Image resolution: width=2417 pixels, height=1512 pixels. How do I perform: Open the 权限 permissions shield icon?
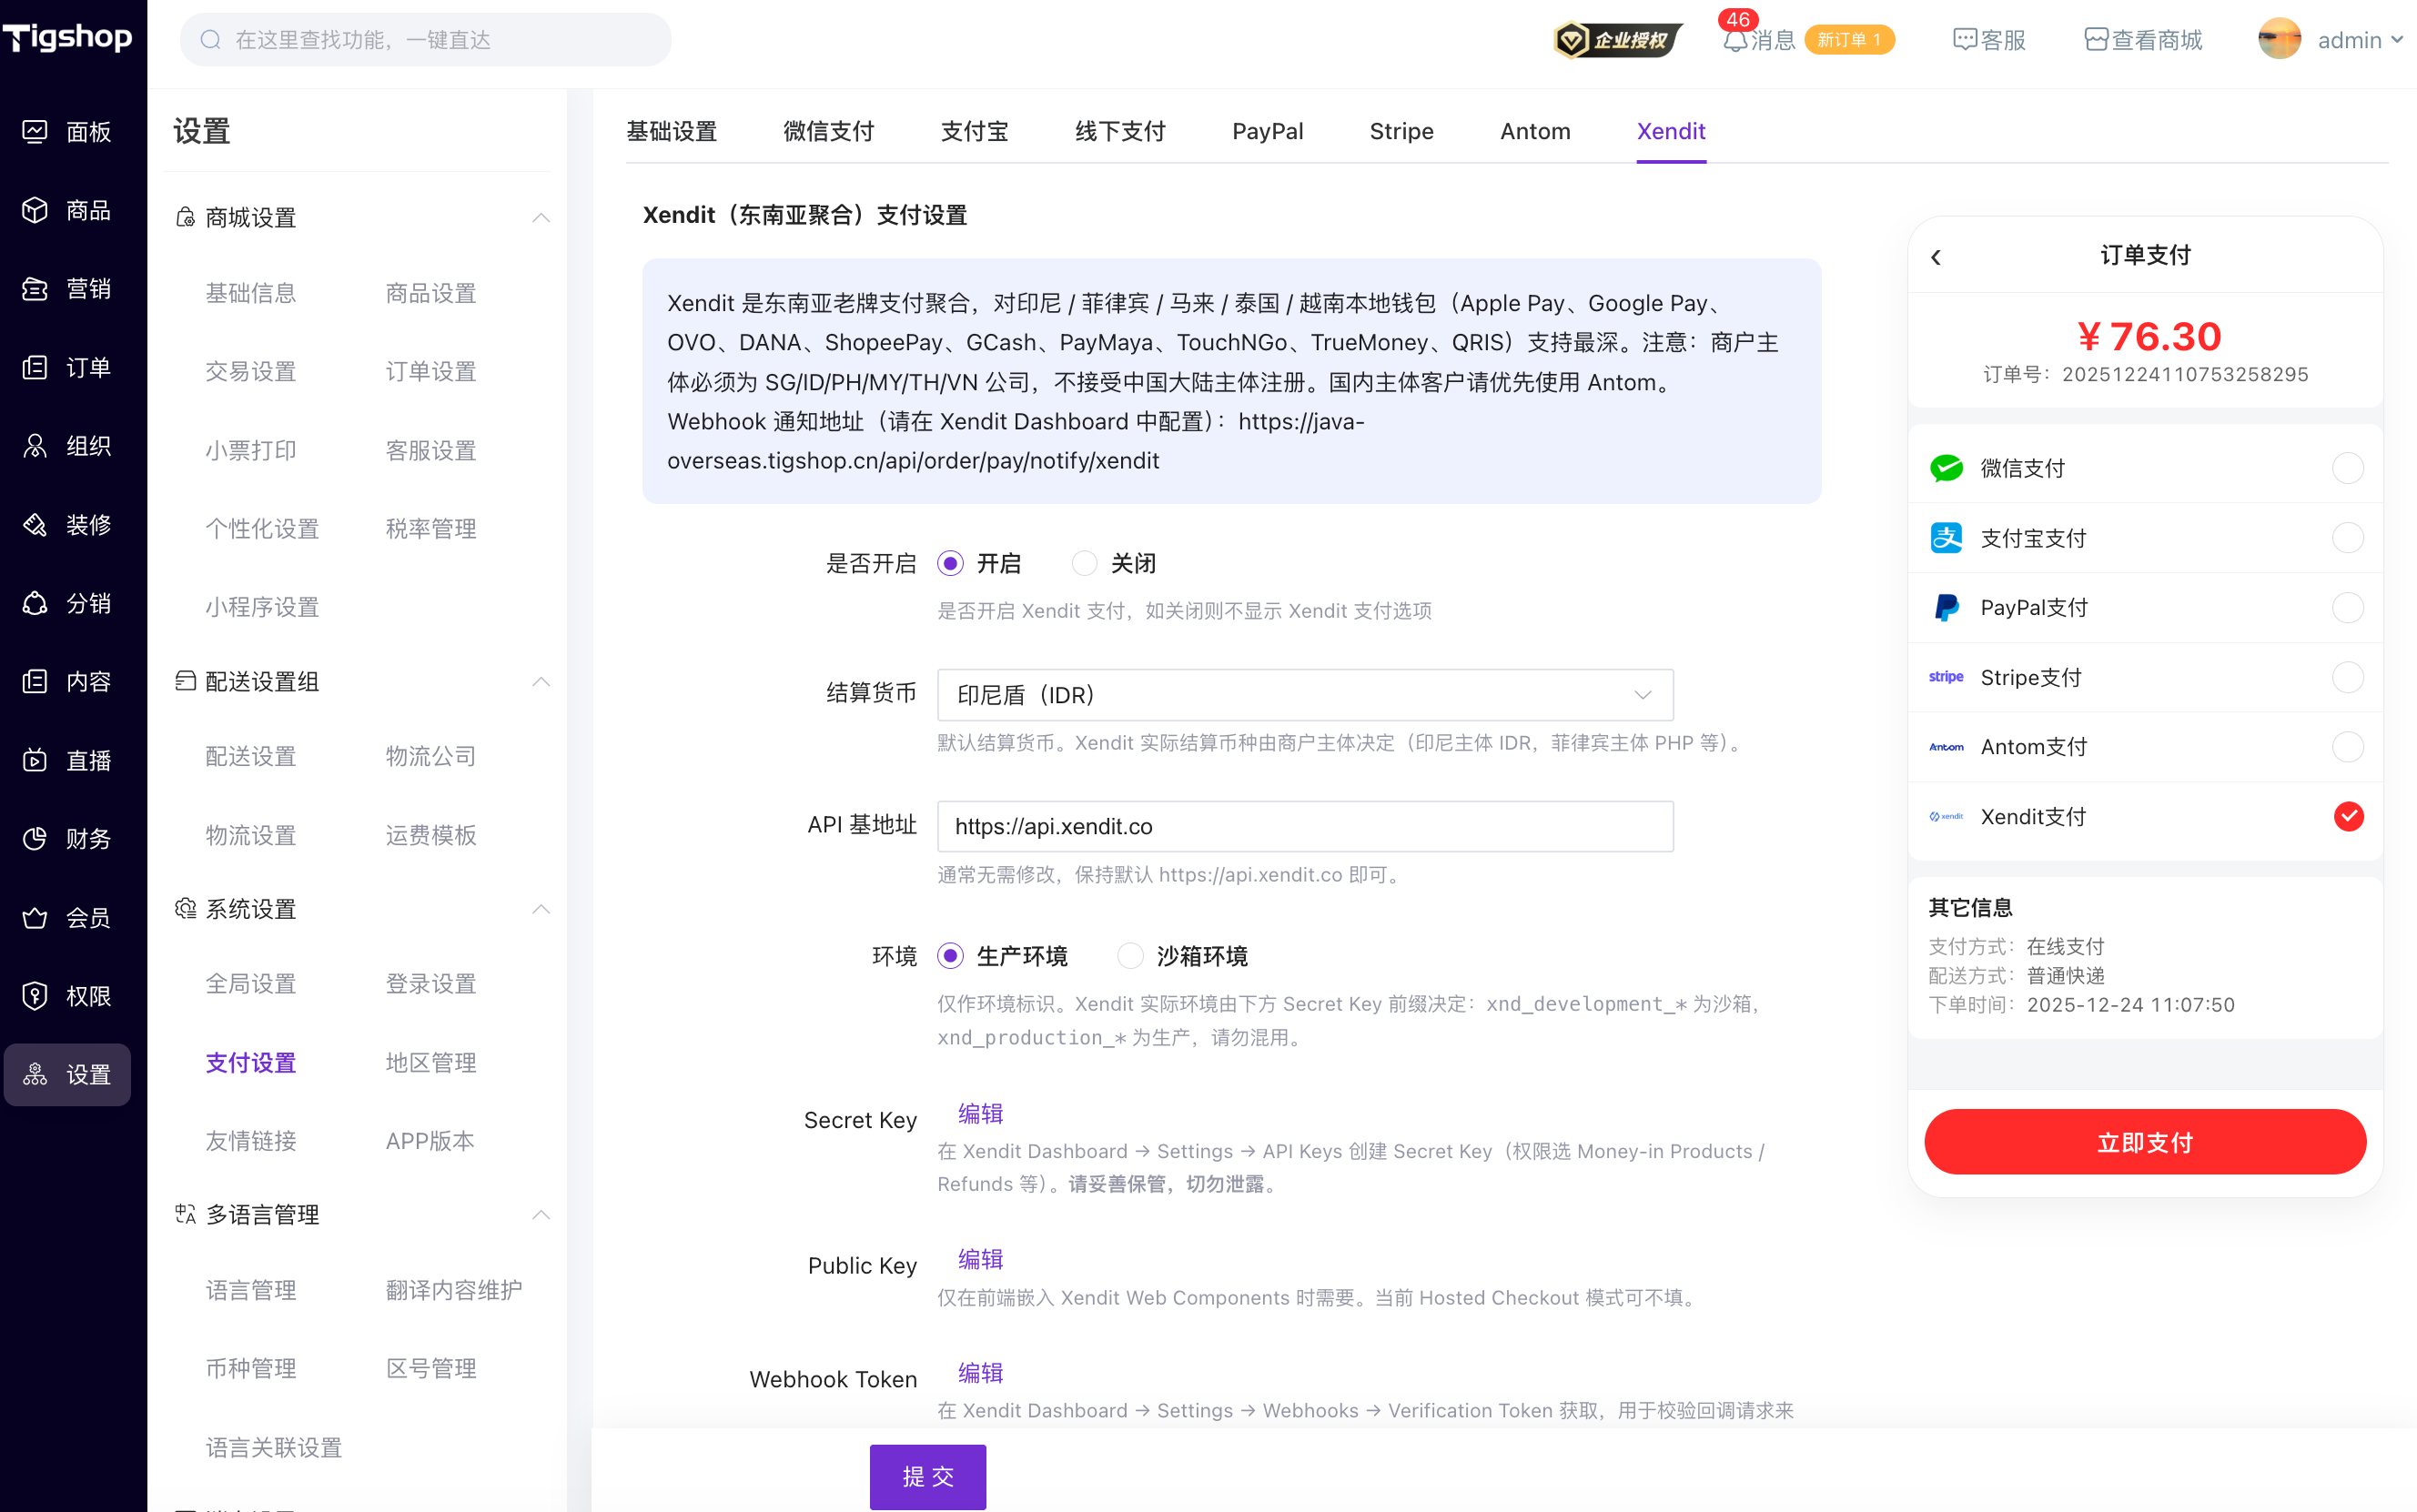(35, 996)
